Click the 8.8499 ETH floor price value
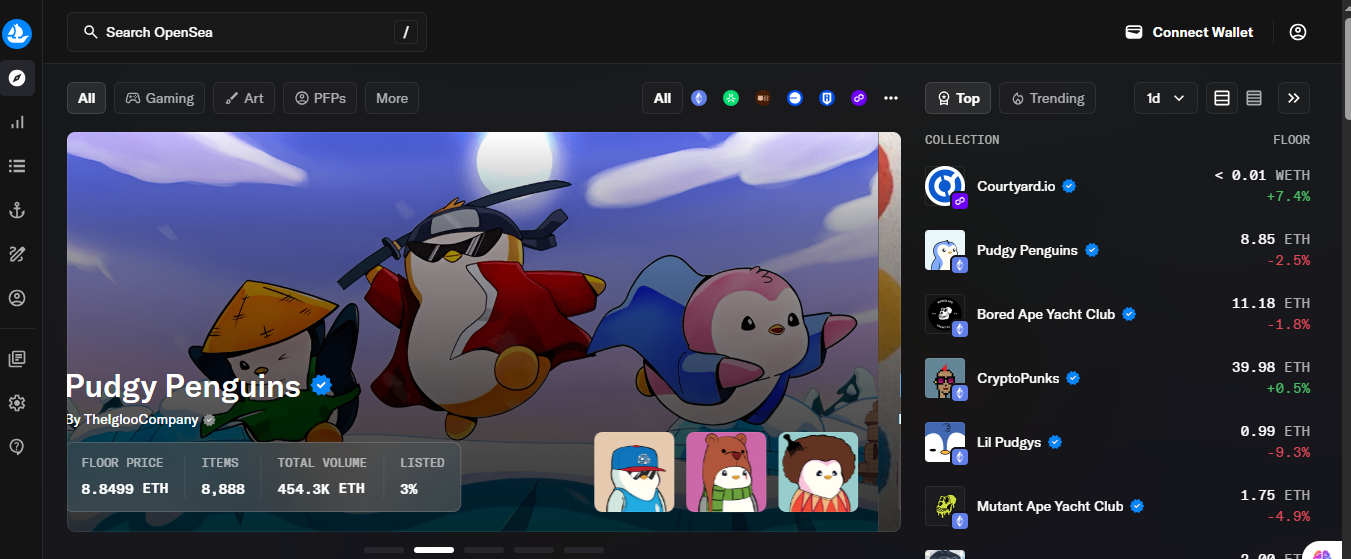 [125, 489]
